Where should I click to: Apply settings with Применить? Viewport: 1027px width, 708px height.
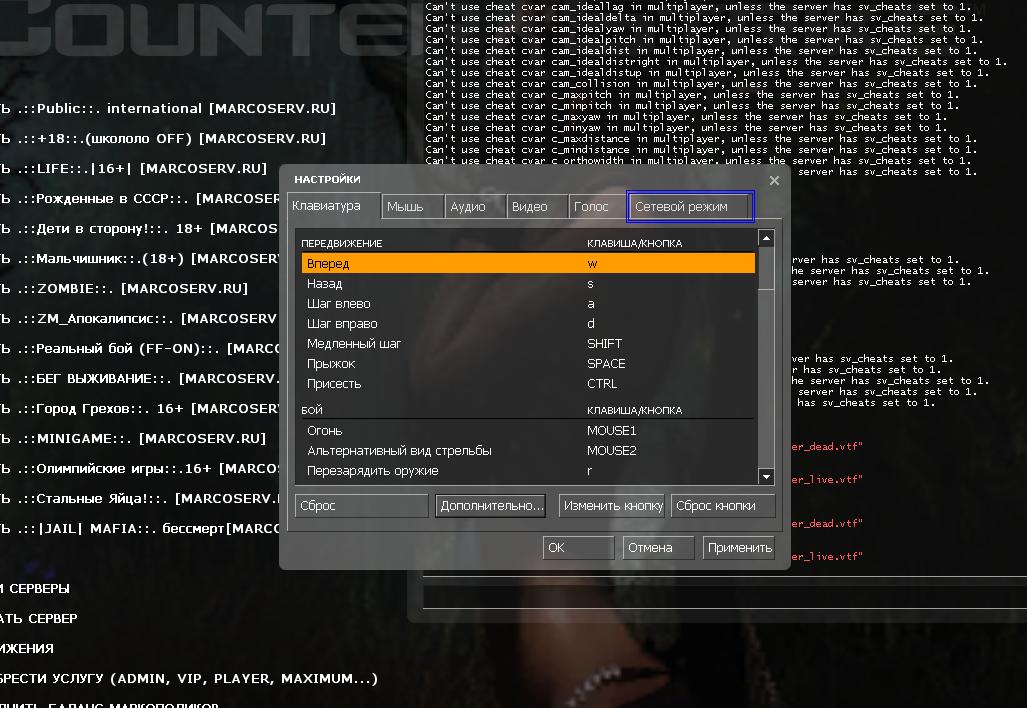(x=739, y=548)
